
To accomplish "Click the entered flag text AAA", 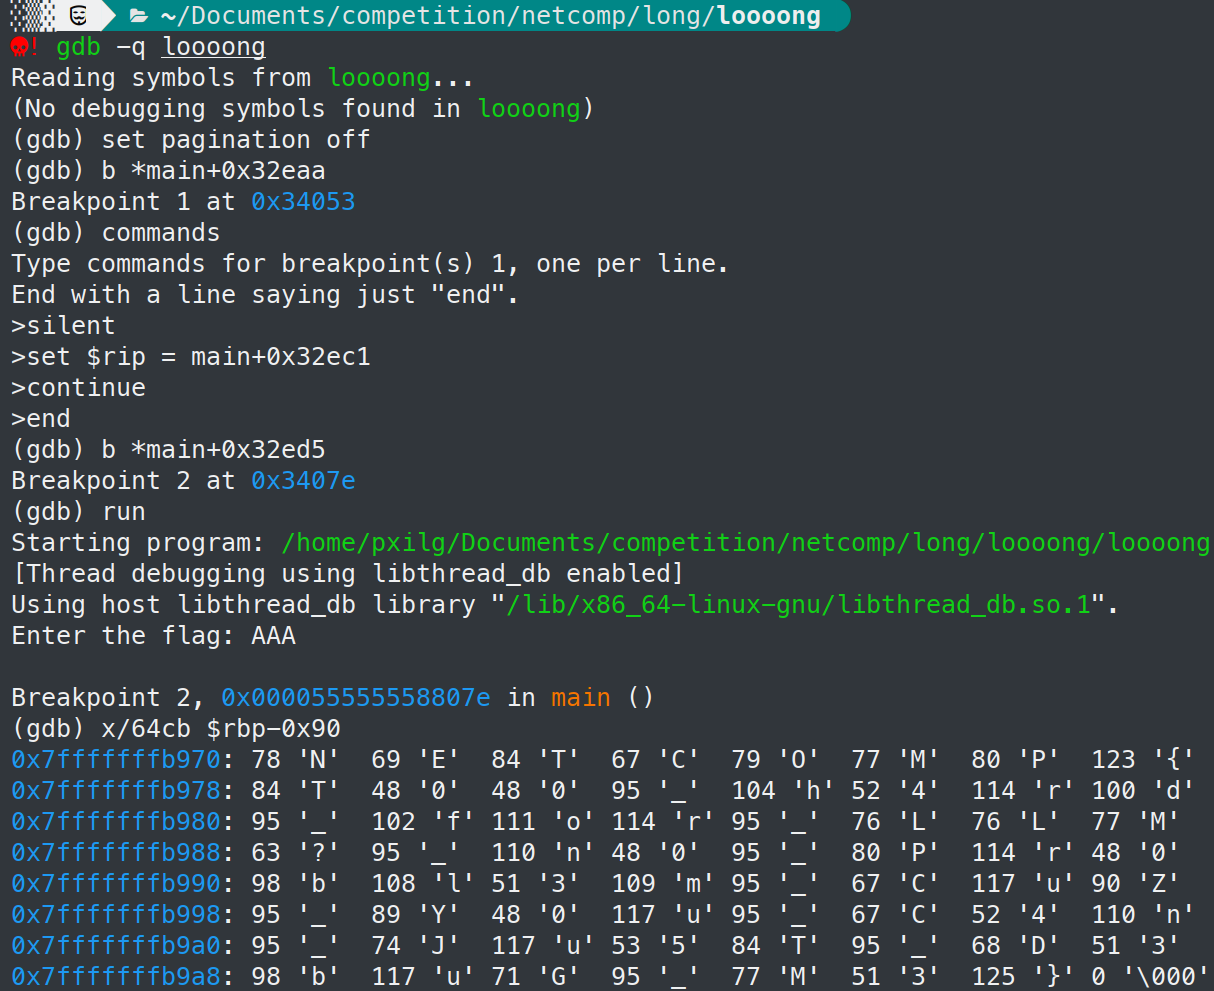I will click(273, 635).
